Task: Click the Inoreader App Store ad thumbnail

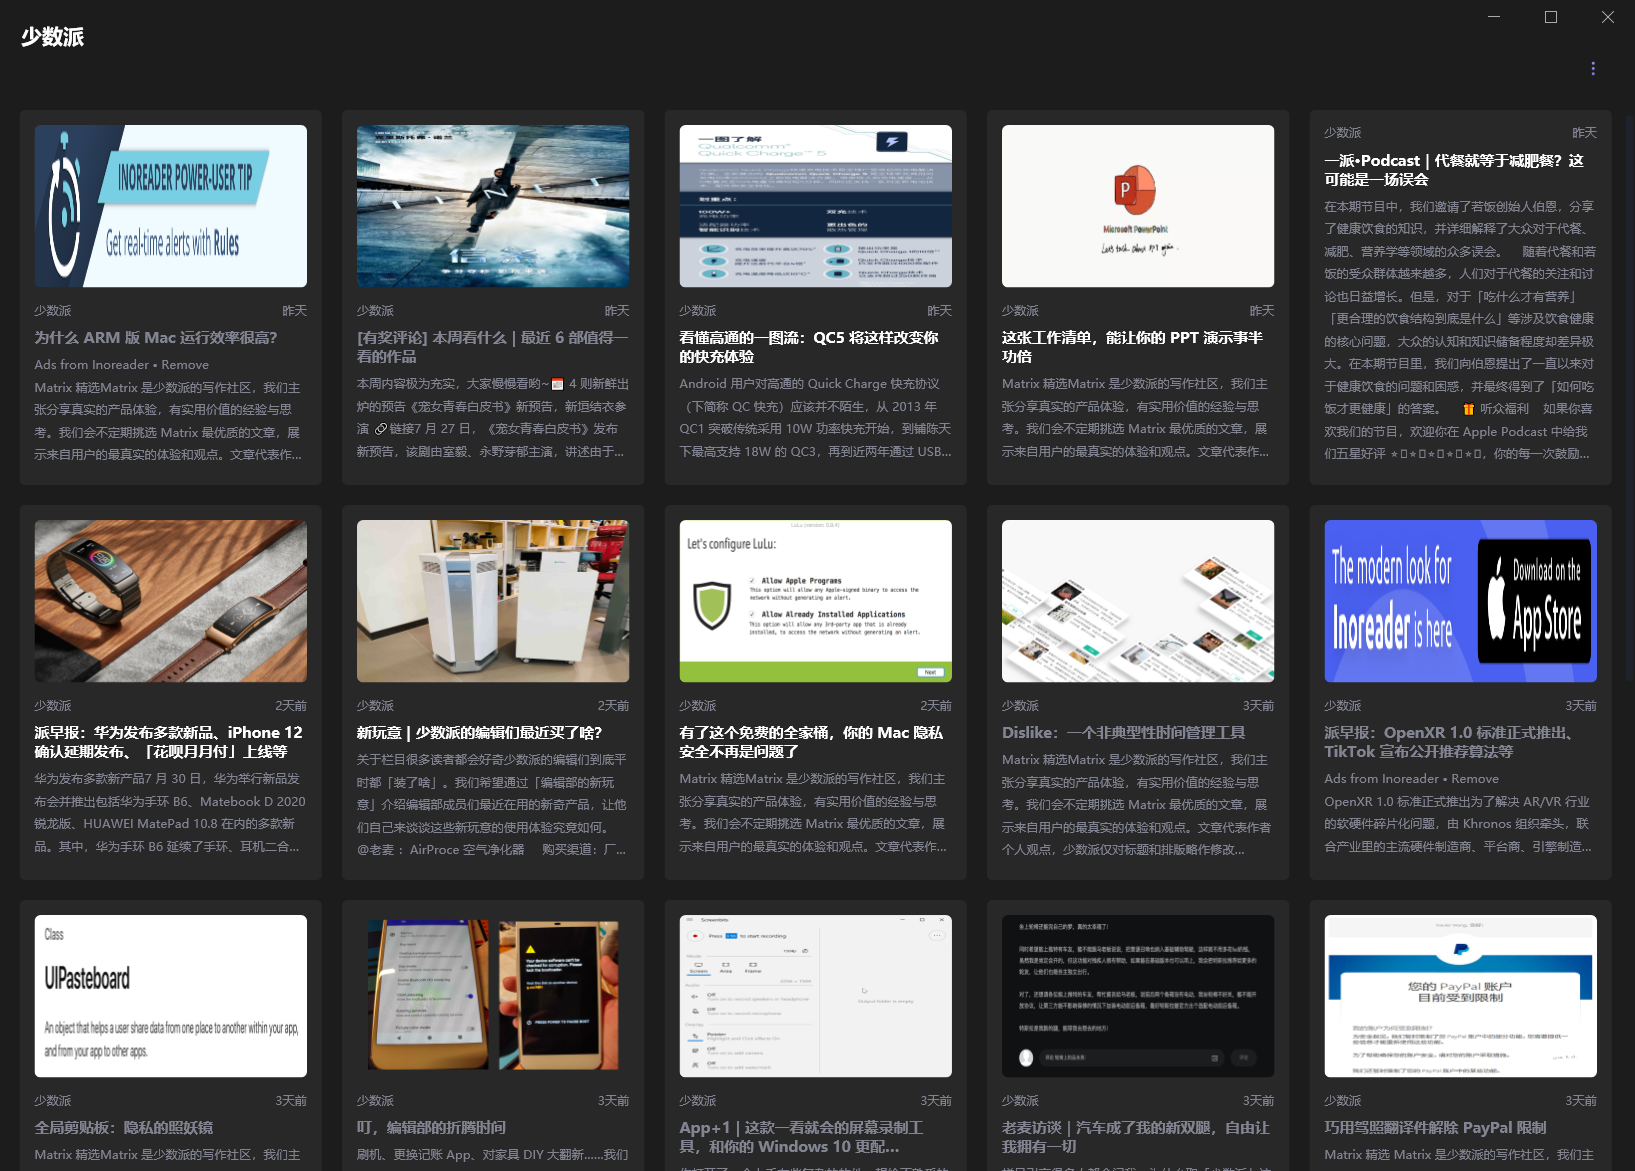Action: coord(1461,601)
